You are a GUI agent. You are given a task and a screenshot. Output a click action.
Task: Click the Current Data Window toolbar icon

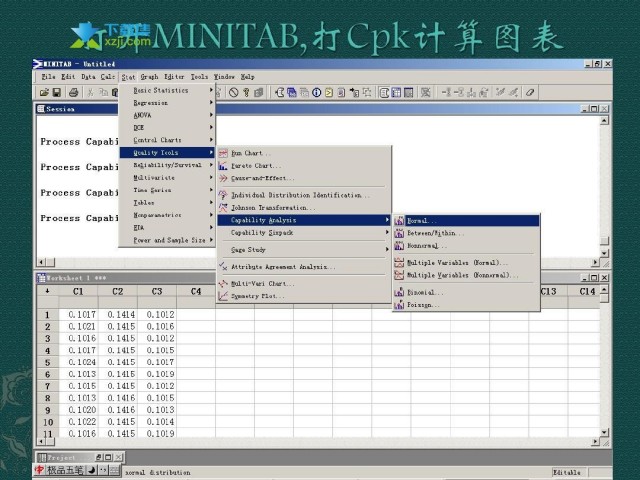396,93
